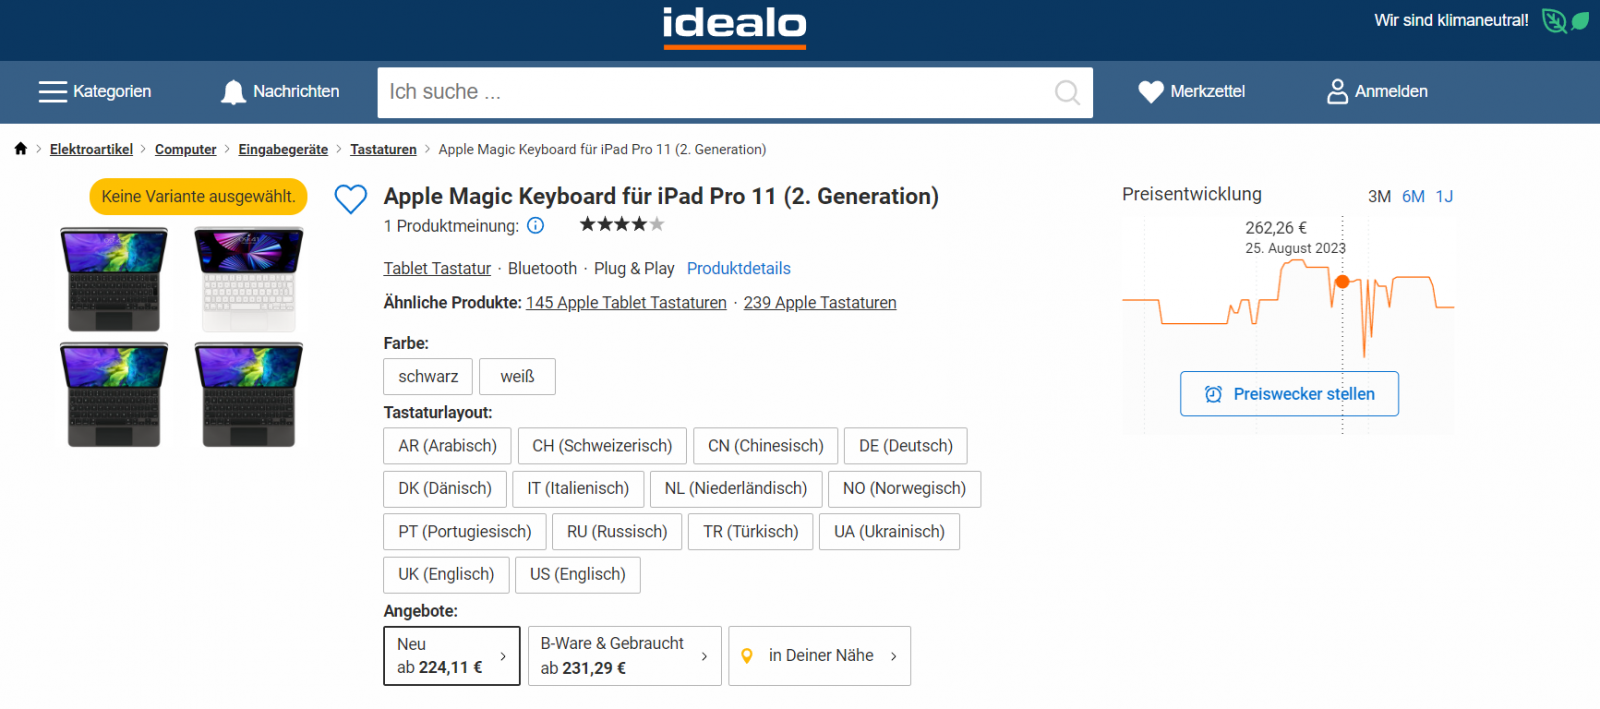Click the Anmelden user icon

(1337, 92)
